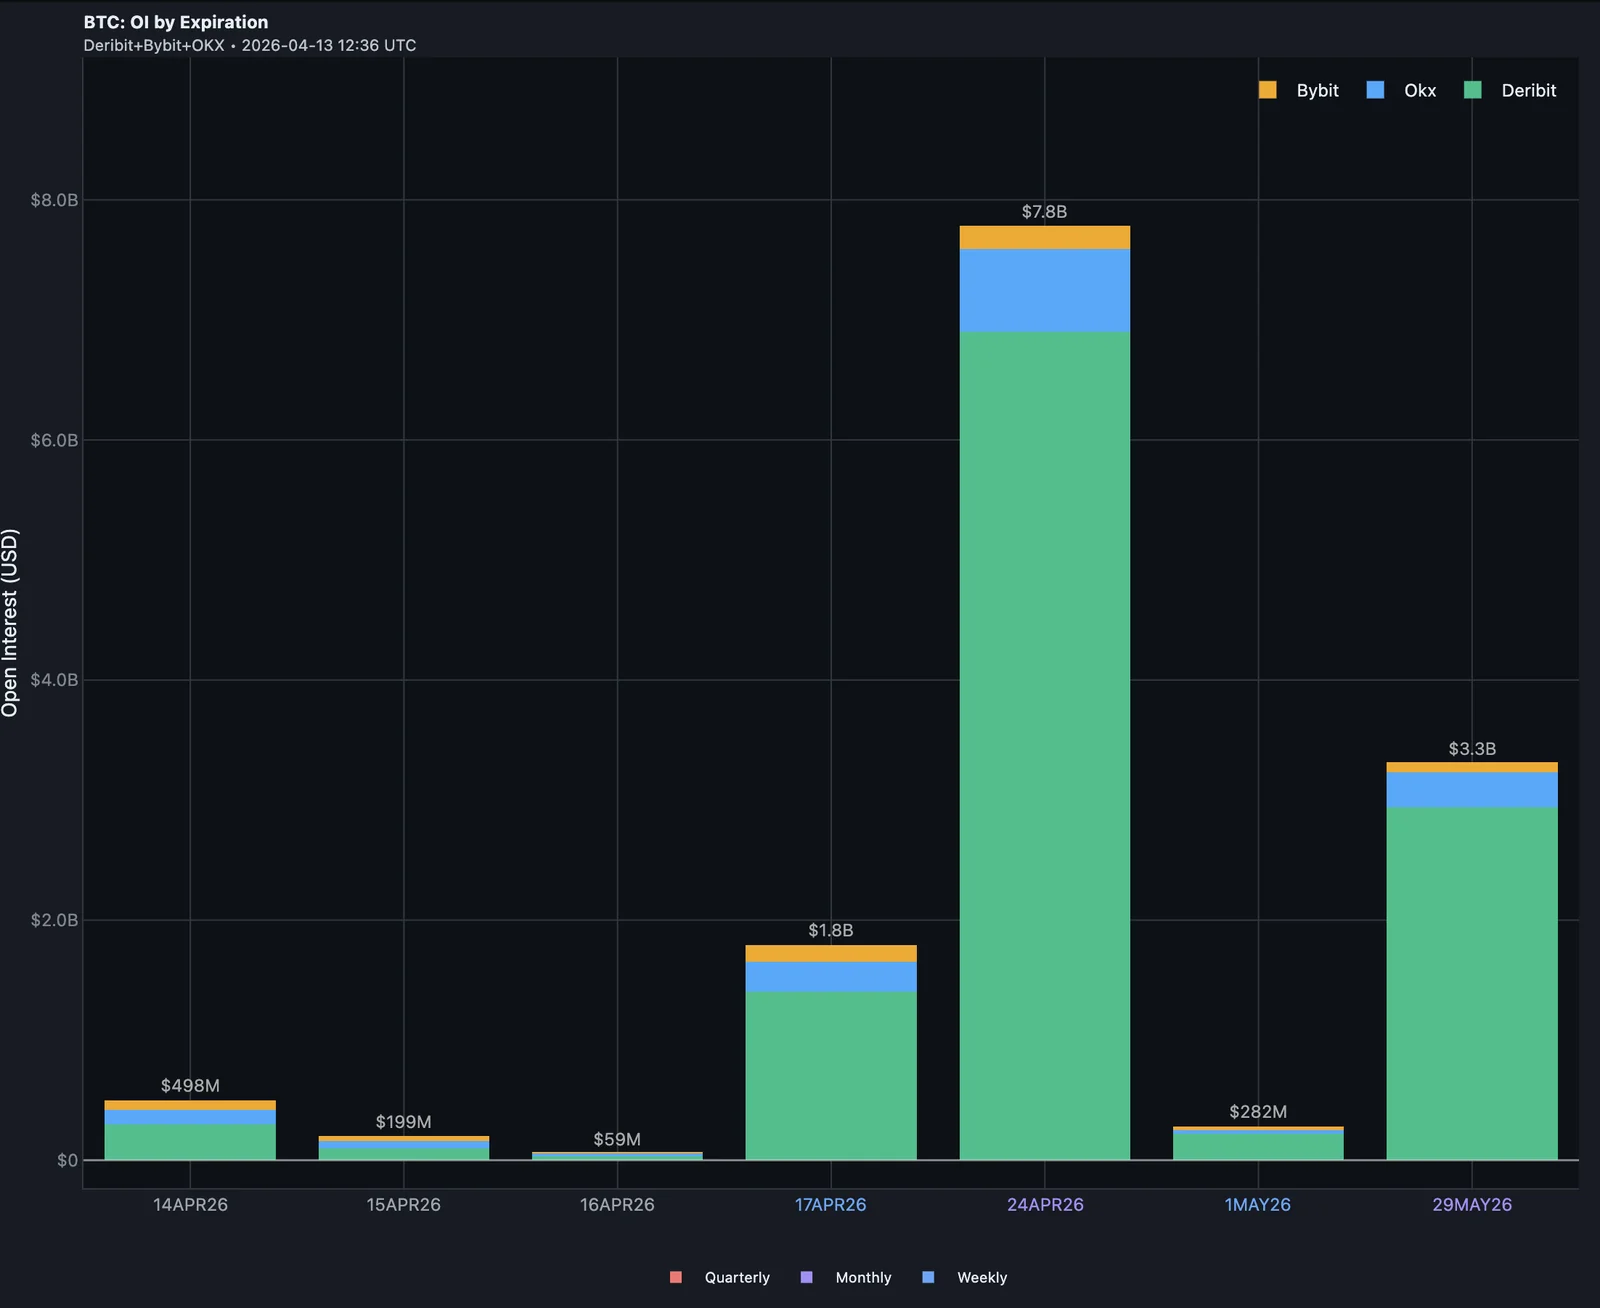Click the orange Bybit legend swatch

[x=1269, y=90]
